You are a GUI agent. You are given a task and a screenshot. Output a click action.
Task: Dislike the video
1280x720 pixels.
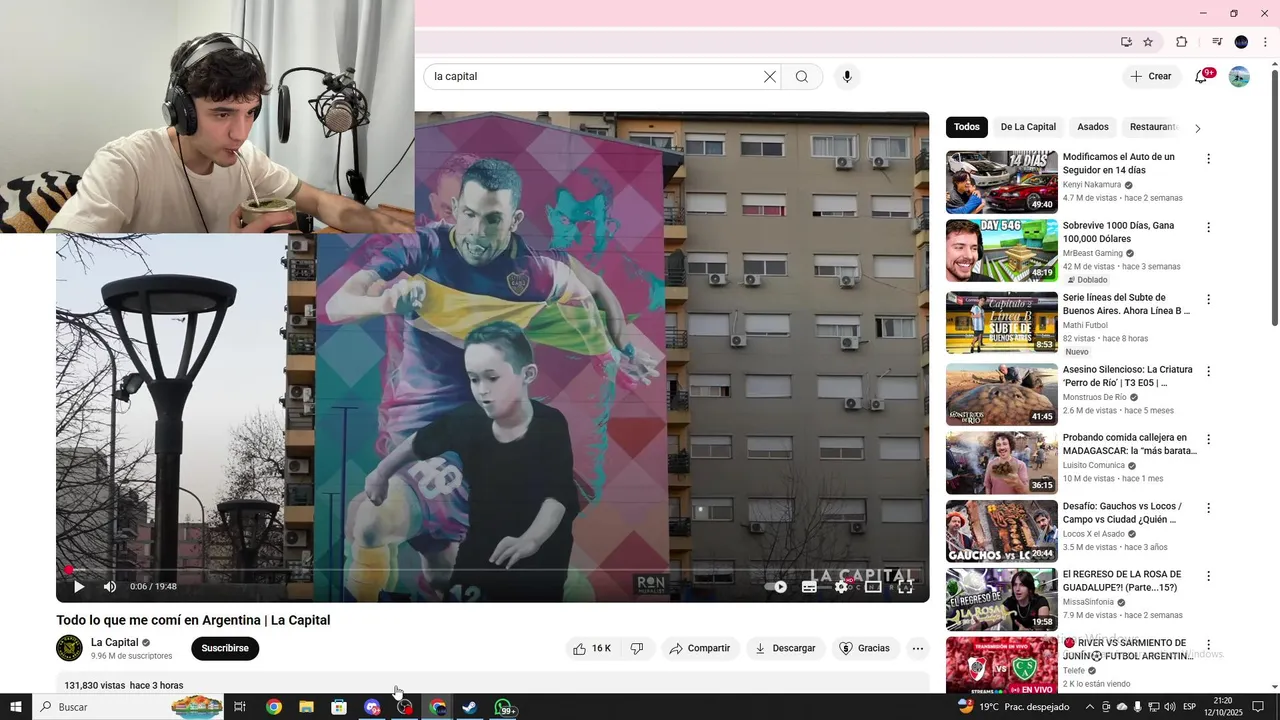click(x=637, y=649)
